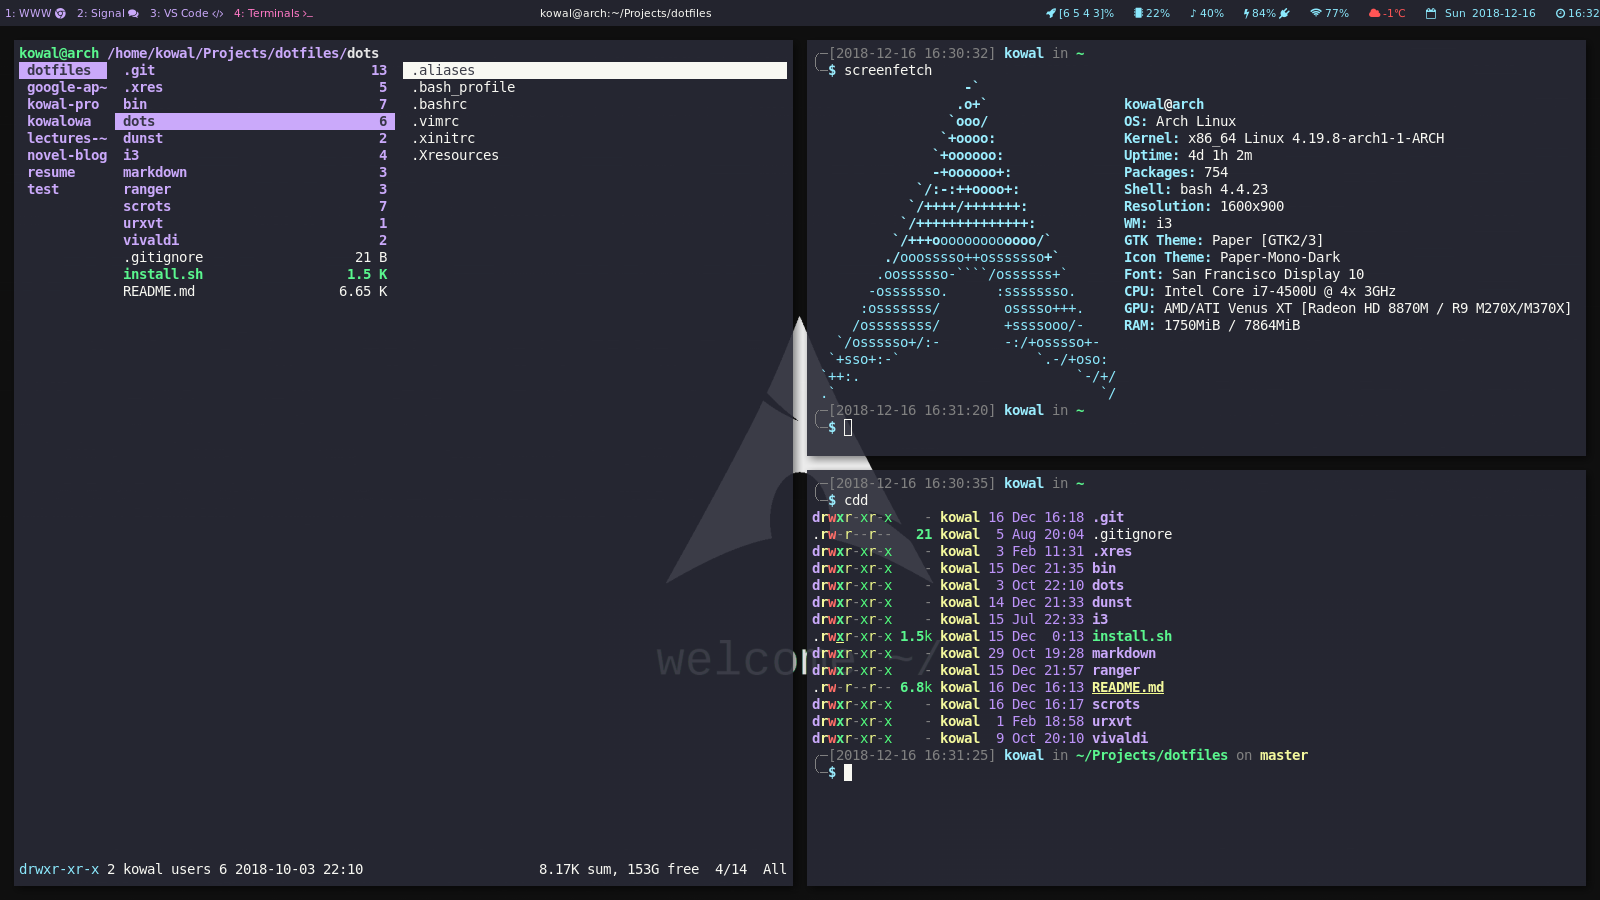
Task: Click the calendar icon beside Sun 2018-12-16
Action: point(1431,13)
